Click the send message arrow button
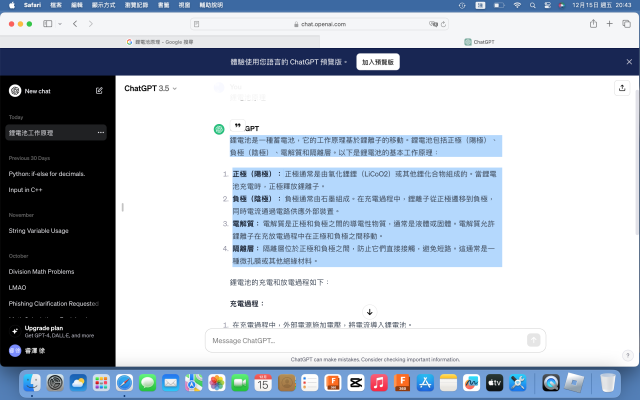The image size is (640, 400). 533,340
